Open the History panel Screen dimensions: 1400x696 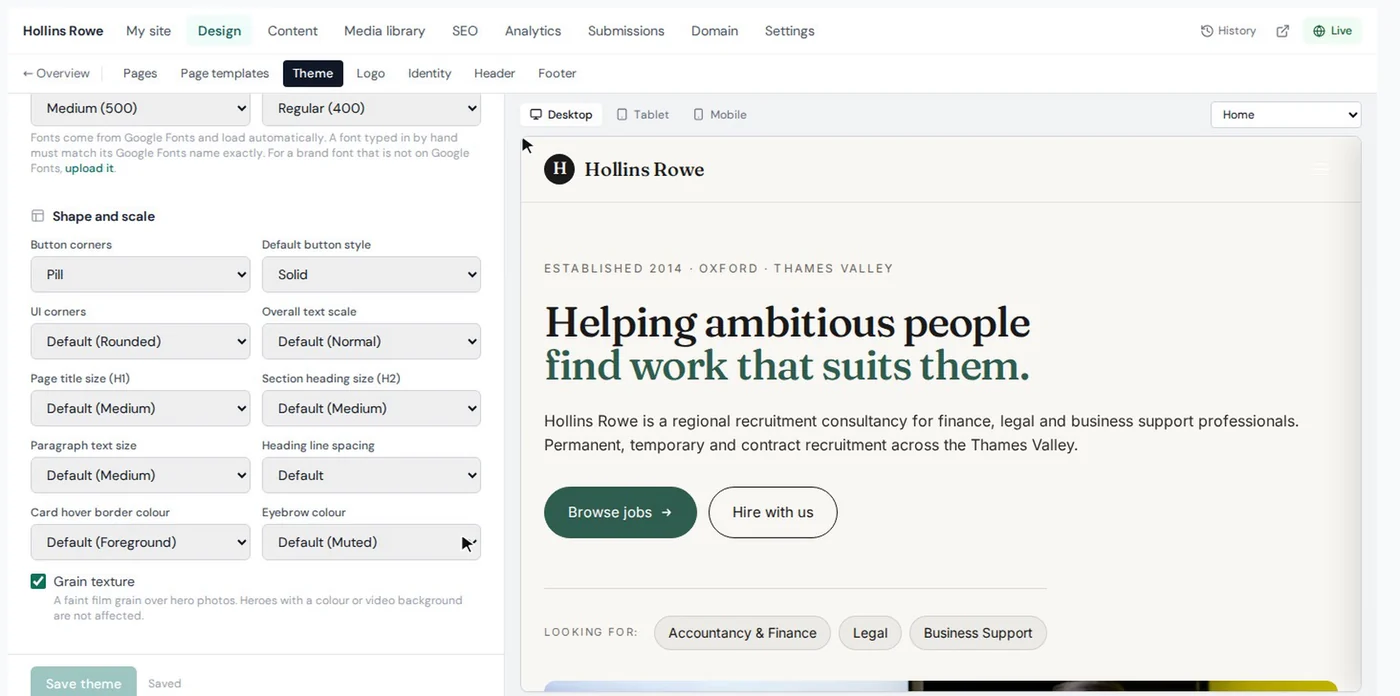(1228, 31)
